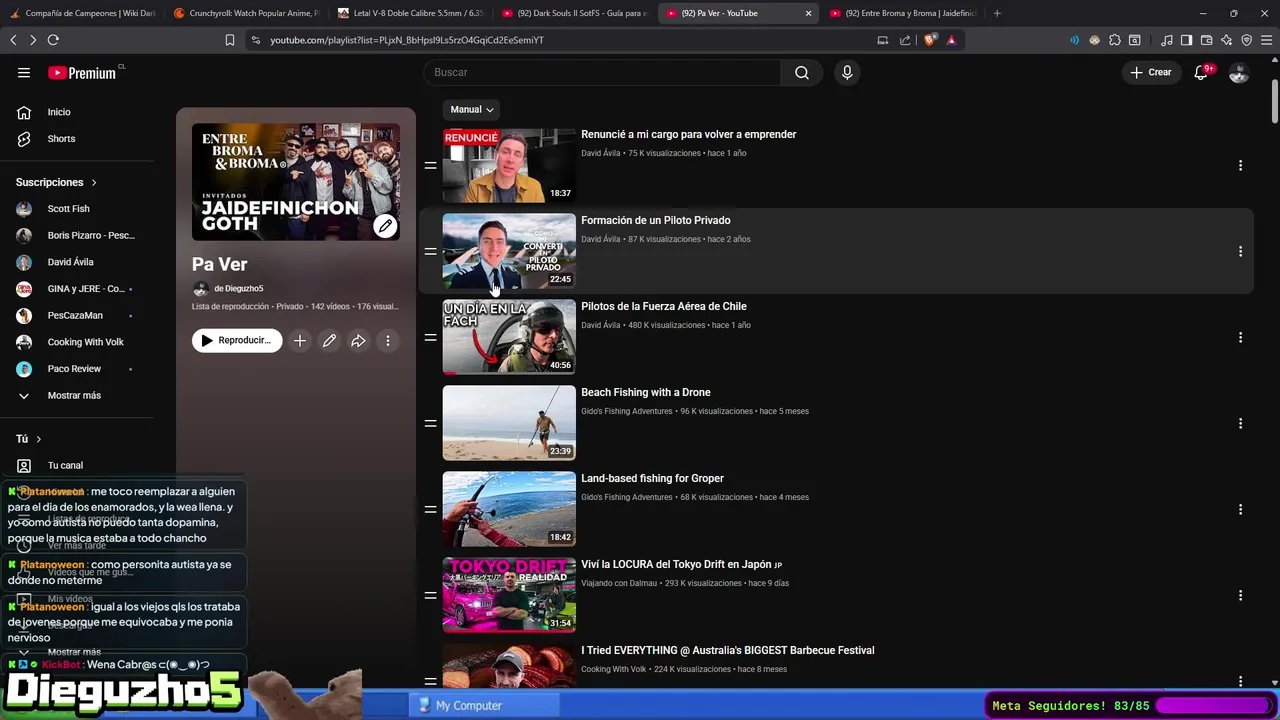Open Brave Rewards triangle icon
This screenshot has width=1280, height=720.
(951, 40)
